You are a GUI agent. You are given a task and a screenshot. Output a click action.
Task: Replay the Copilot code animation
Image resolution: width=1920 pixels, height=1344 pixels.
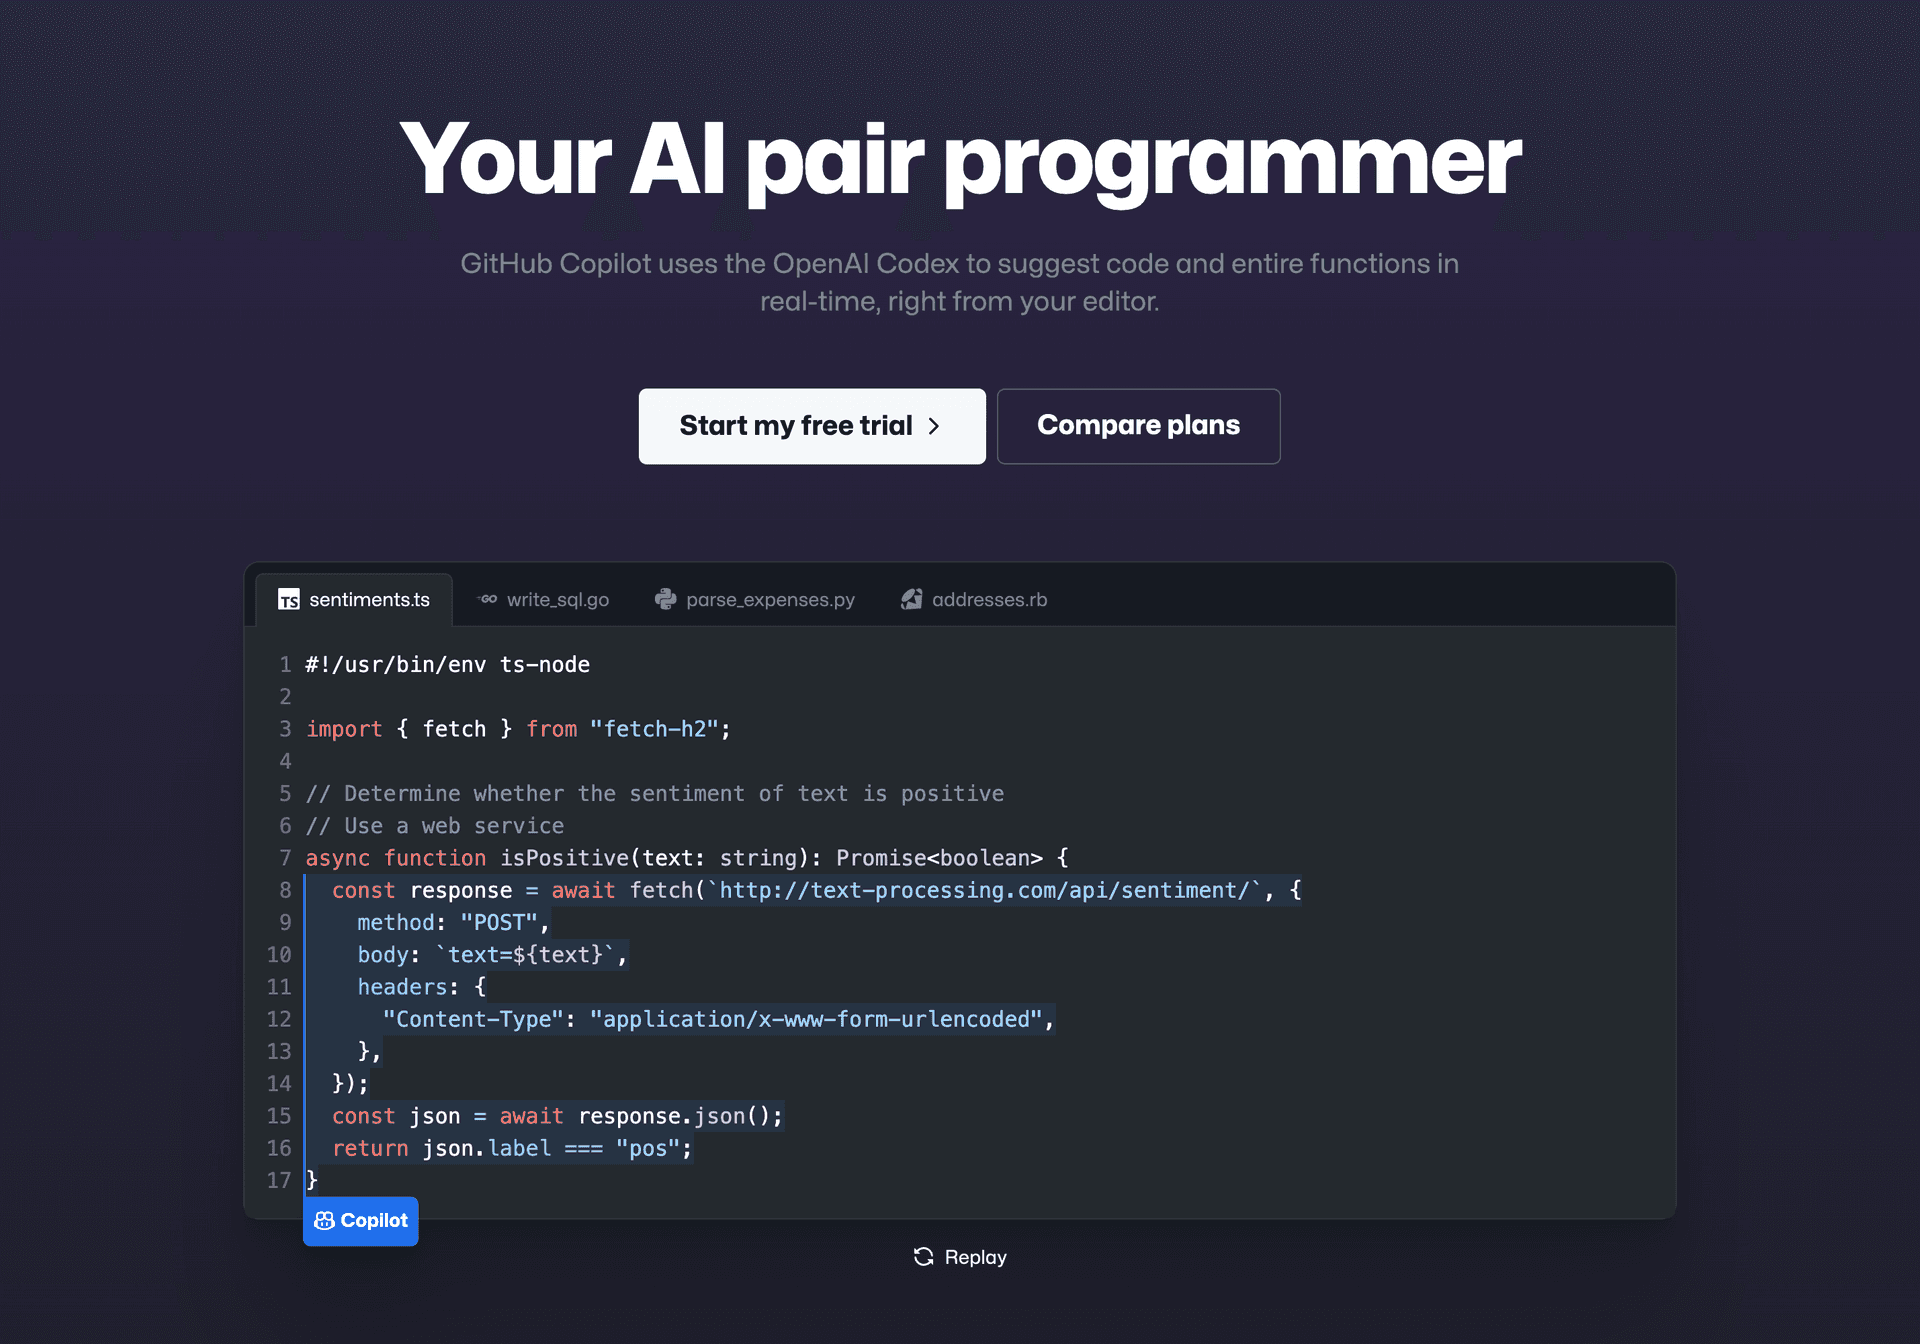pyautogui.click(x=958, y=1257)
